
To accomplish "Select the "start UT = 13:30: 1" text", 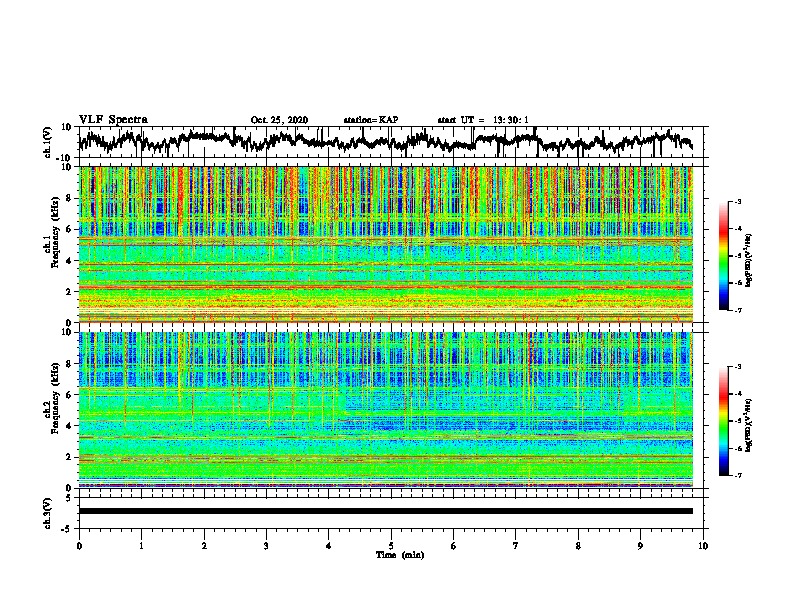I will [483, 120].
